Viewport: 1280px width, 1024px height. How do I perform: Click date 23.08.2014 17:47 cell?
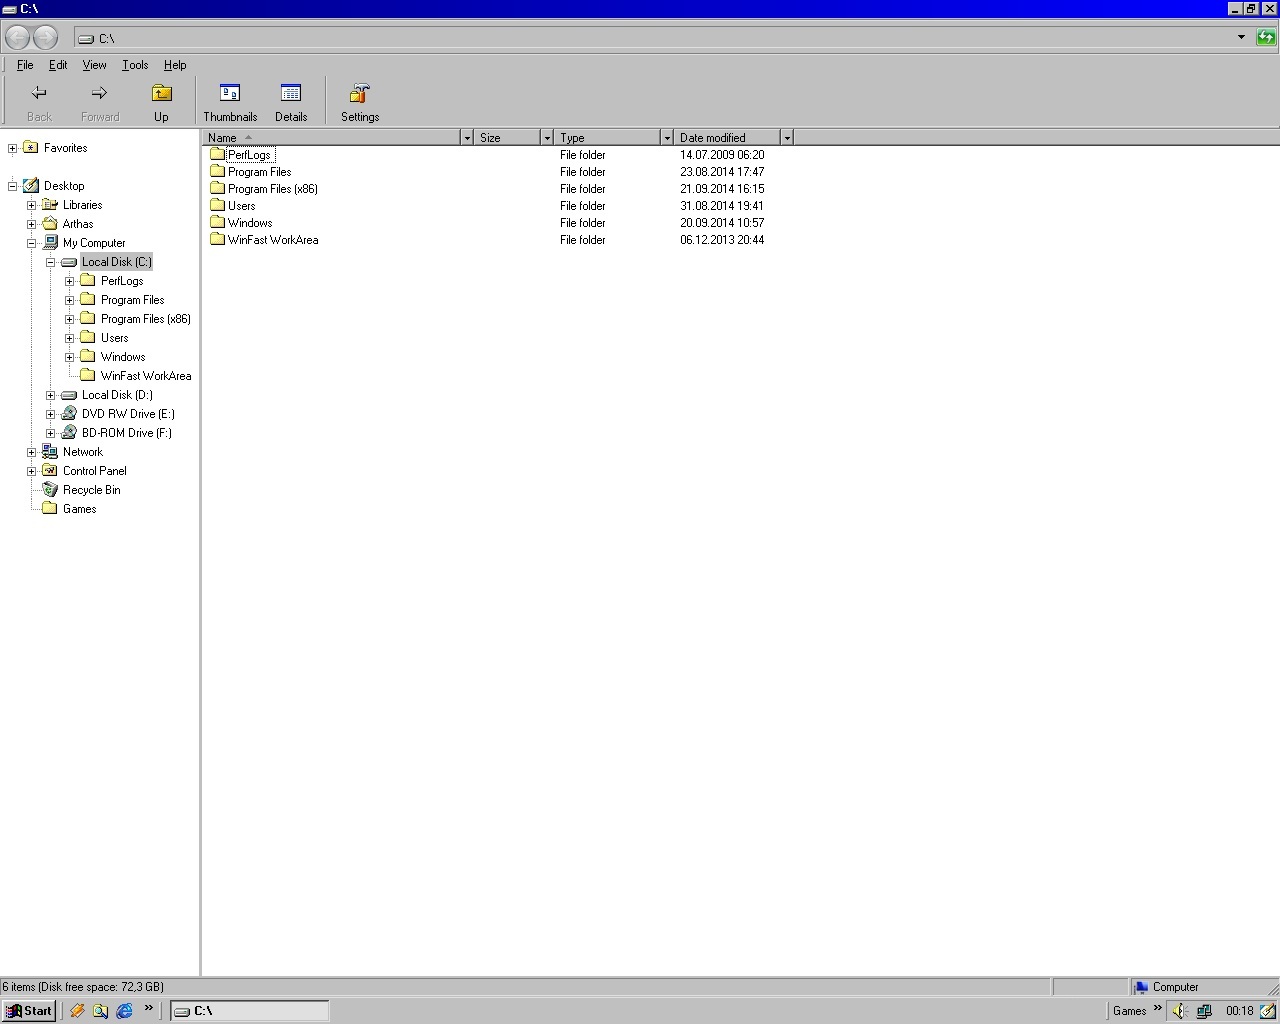click(x=722, y=172)
